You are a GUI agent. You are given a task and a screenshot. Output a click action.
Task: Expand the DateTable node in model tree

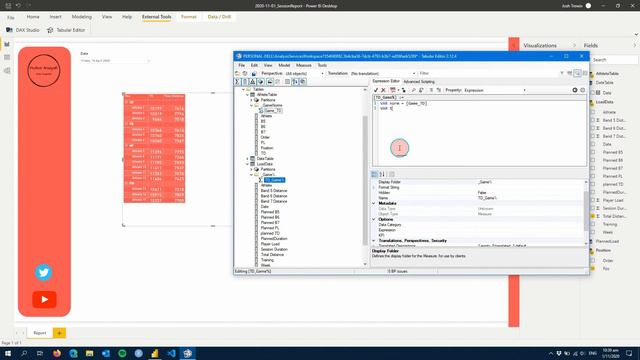pyautogui.click(x=247, y=159)
